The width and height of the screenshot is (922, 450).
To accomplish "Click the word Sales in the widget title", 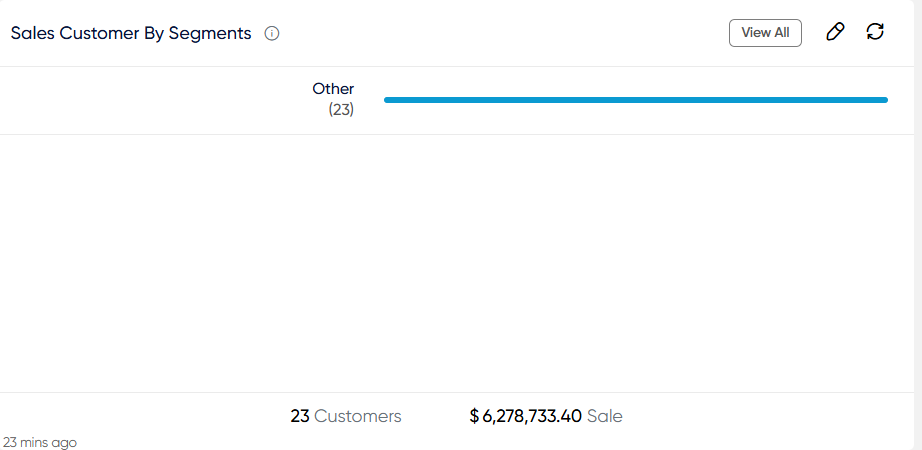I will [x=33, y=34].
